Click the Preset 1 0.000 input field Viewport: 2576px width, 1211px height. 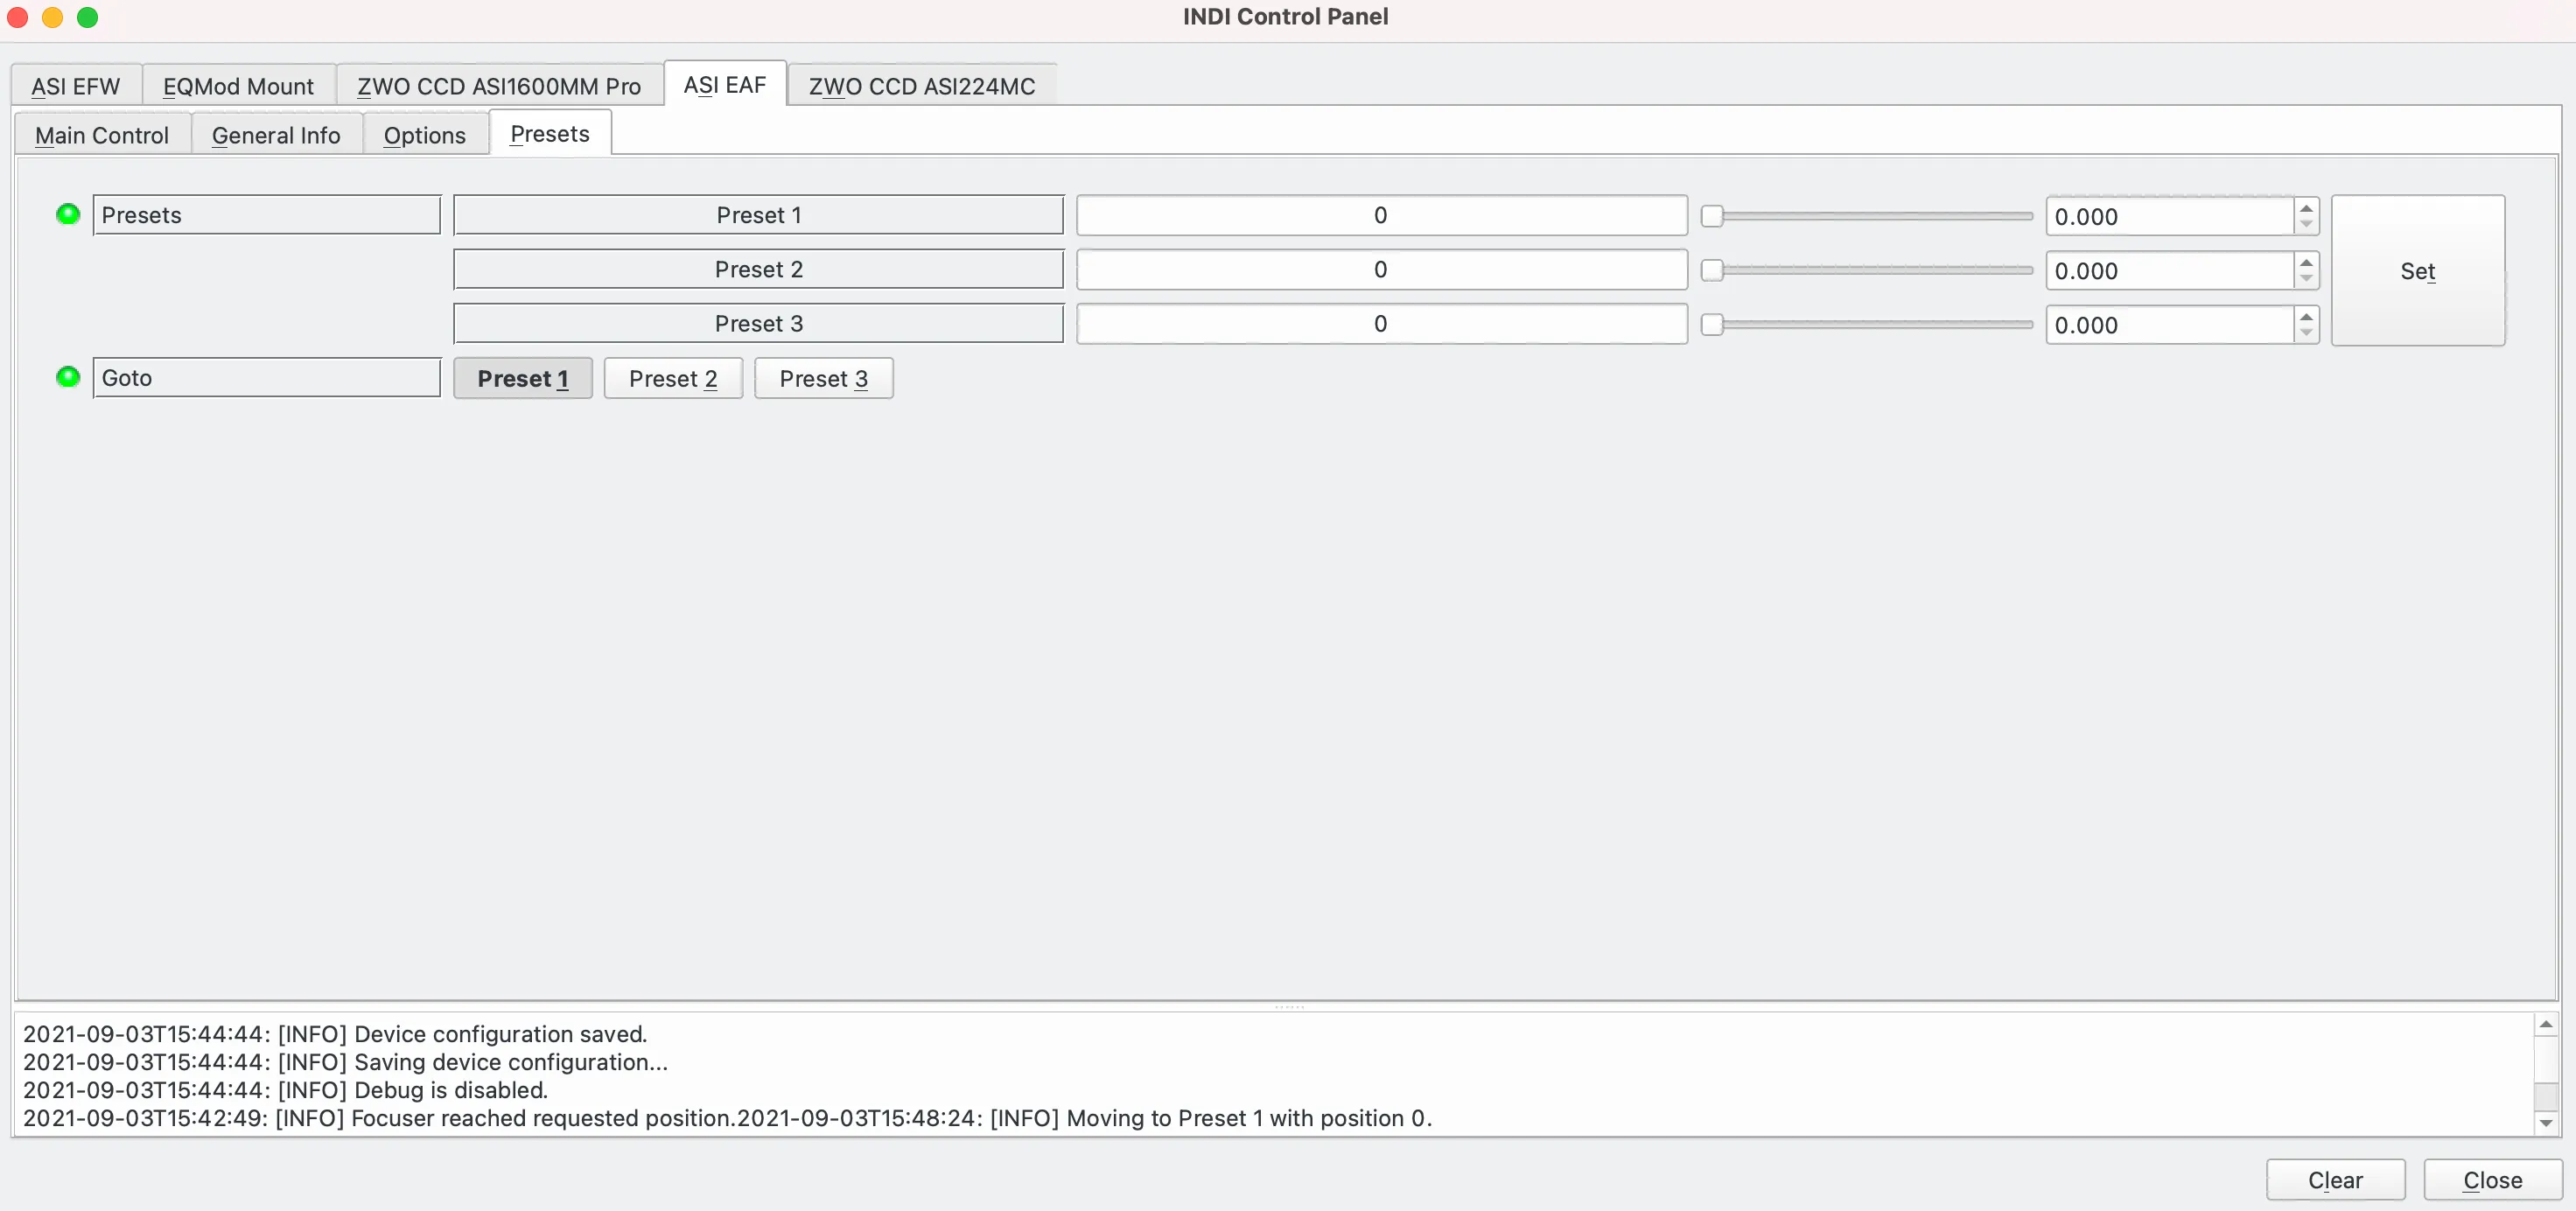point(2170,216)
